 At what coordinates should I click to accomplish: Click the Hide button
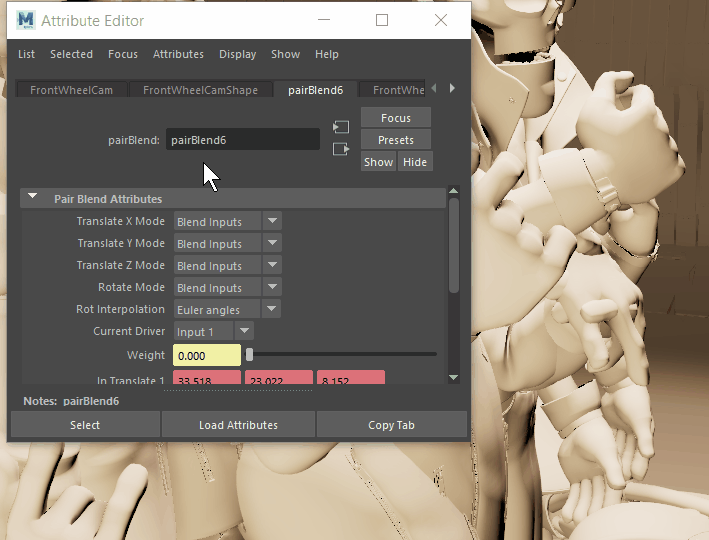pos(415,162)
